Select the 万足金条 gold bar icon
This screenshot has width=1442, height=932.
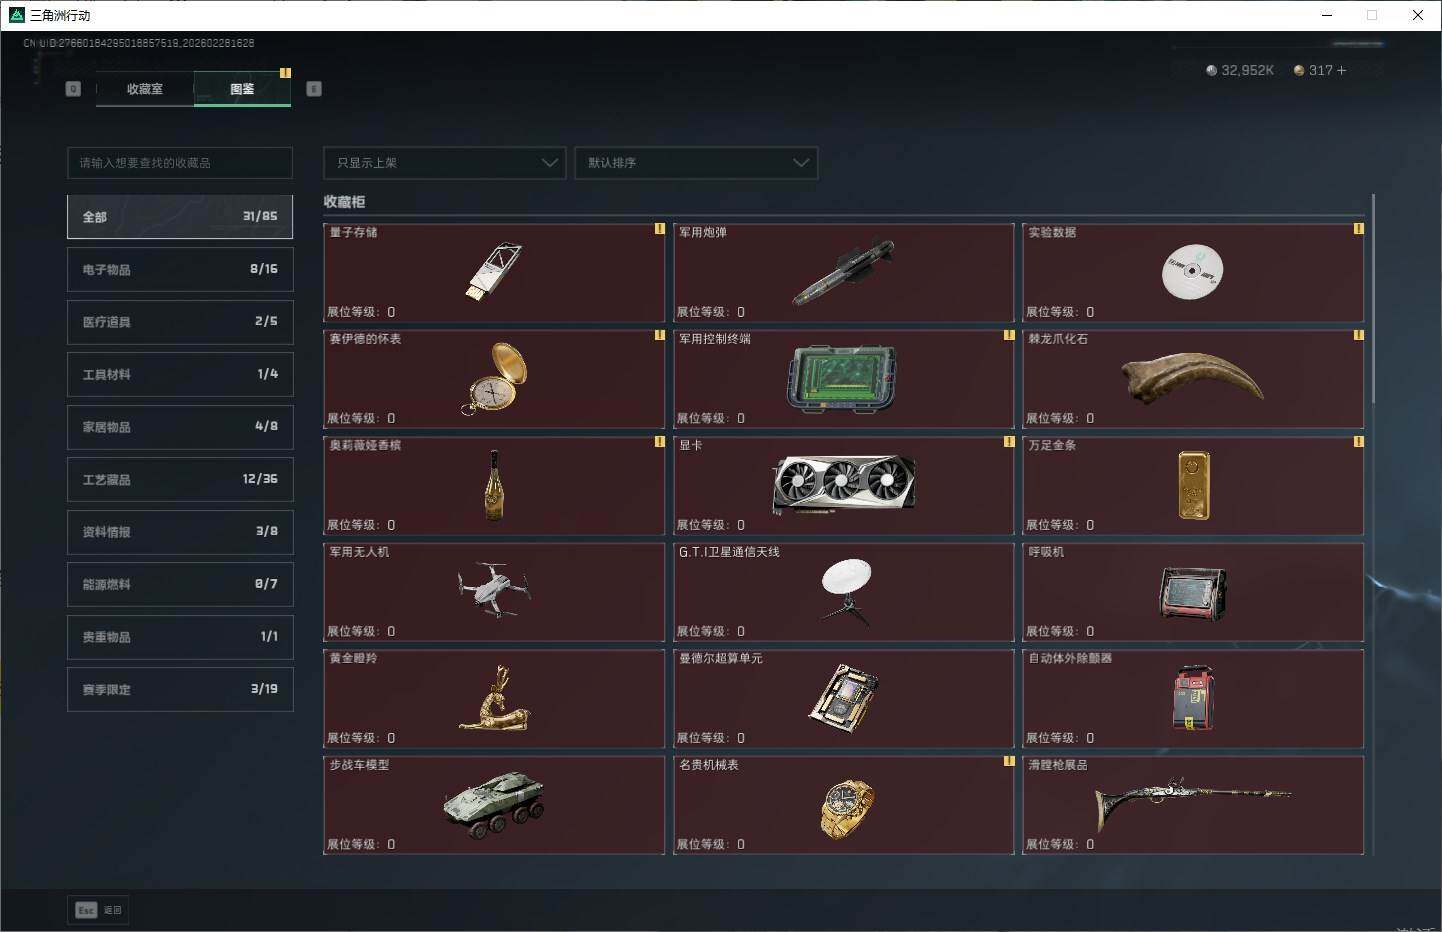(1193, 485)
